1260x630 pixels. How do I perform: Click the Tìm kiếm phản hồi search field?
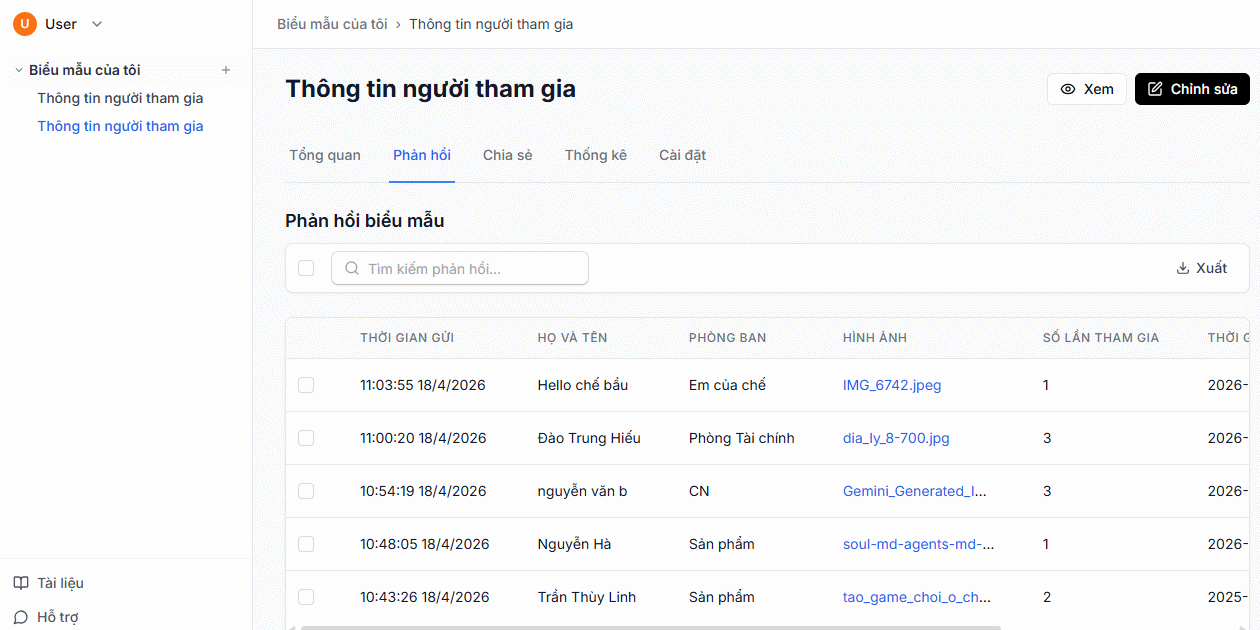460,268
